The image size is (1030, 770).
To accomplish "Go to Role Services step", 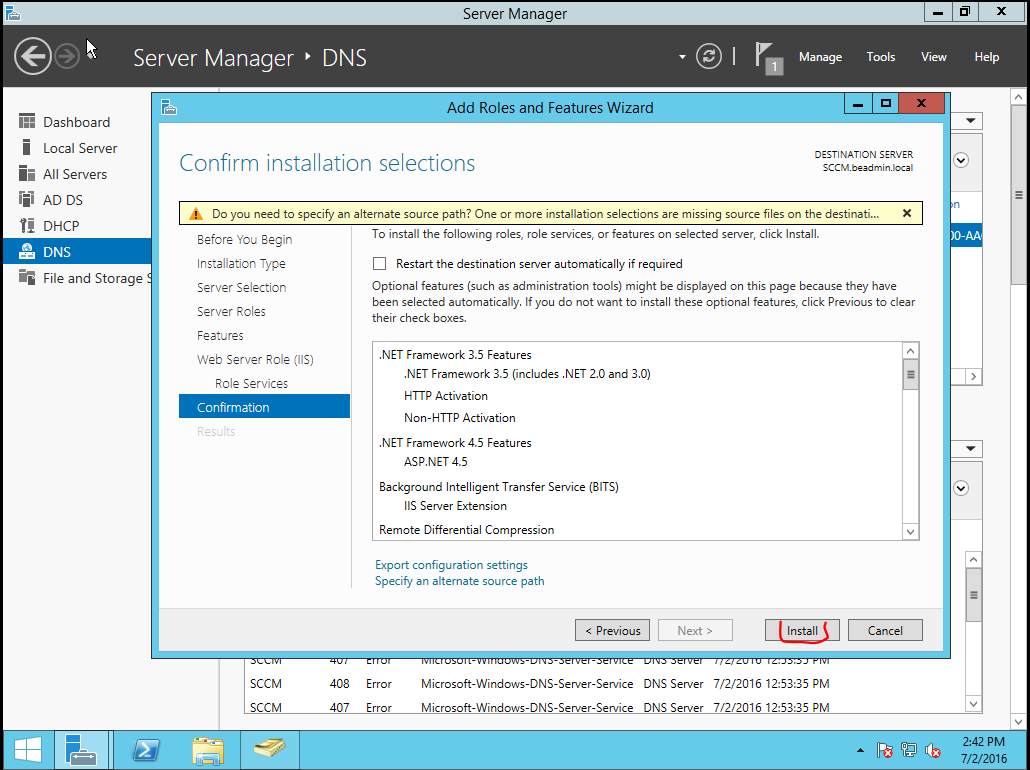I will point(251,384).
